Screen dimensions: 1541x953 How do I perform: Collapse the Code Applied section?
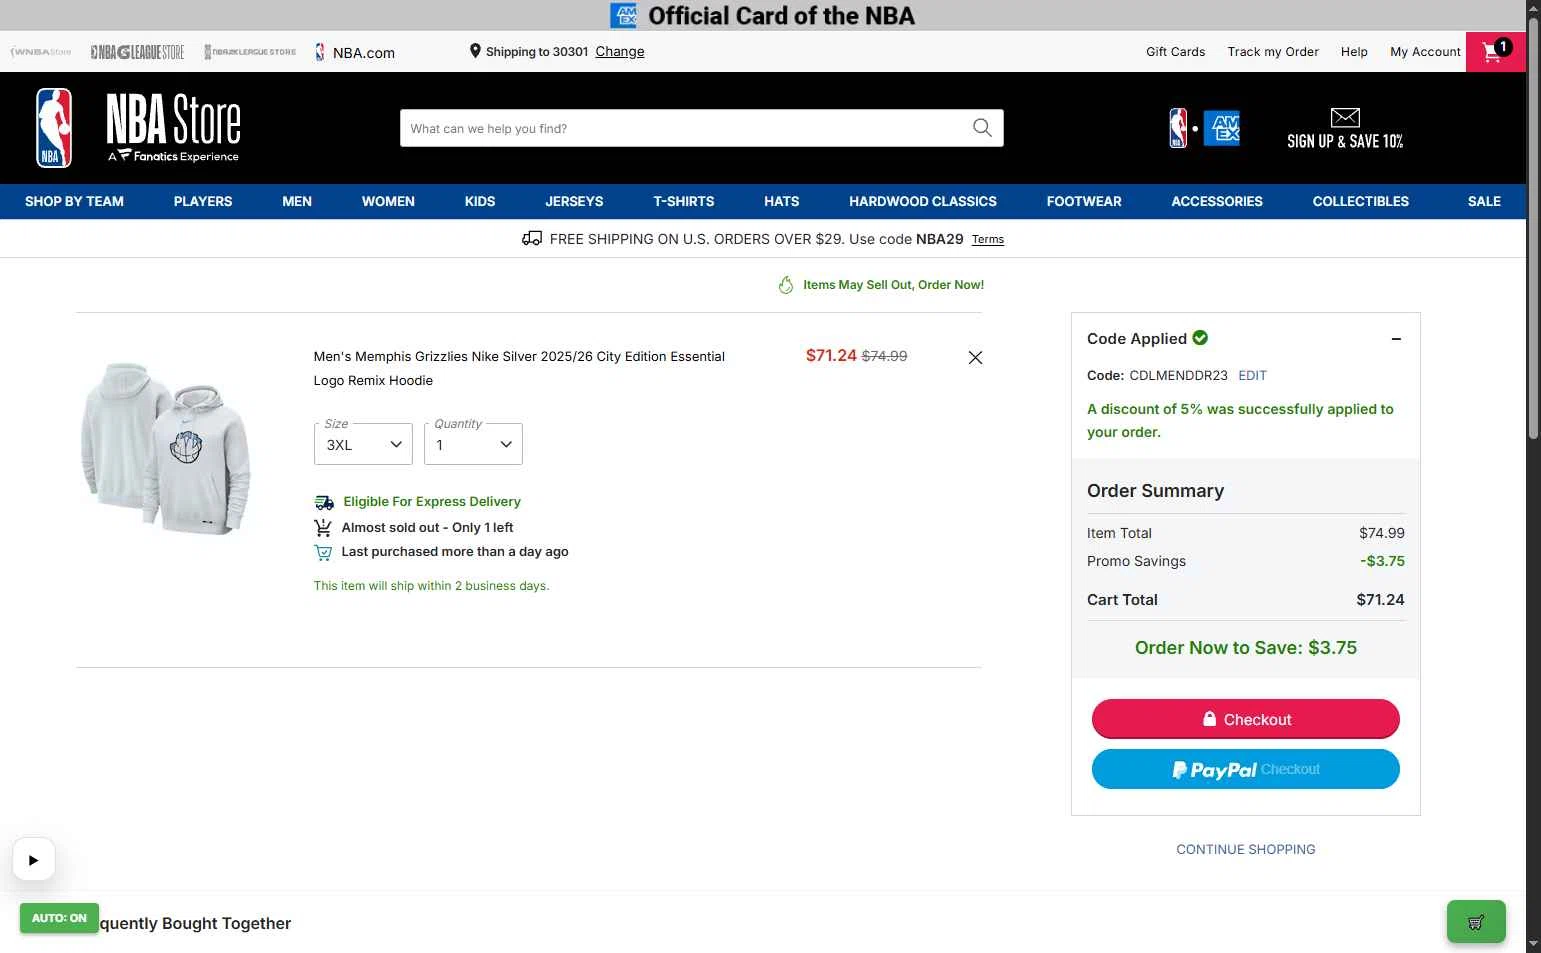point(1396,339)
